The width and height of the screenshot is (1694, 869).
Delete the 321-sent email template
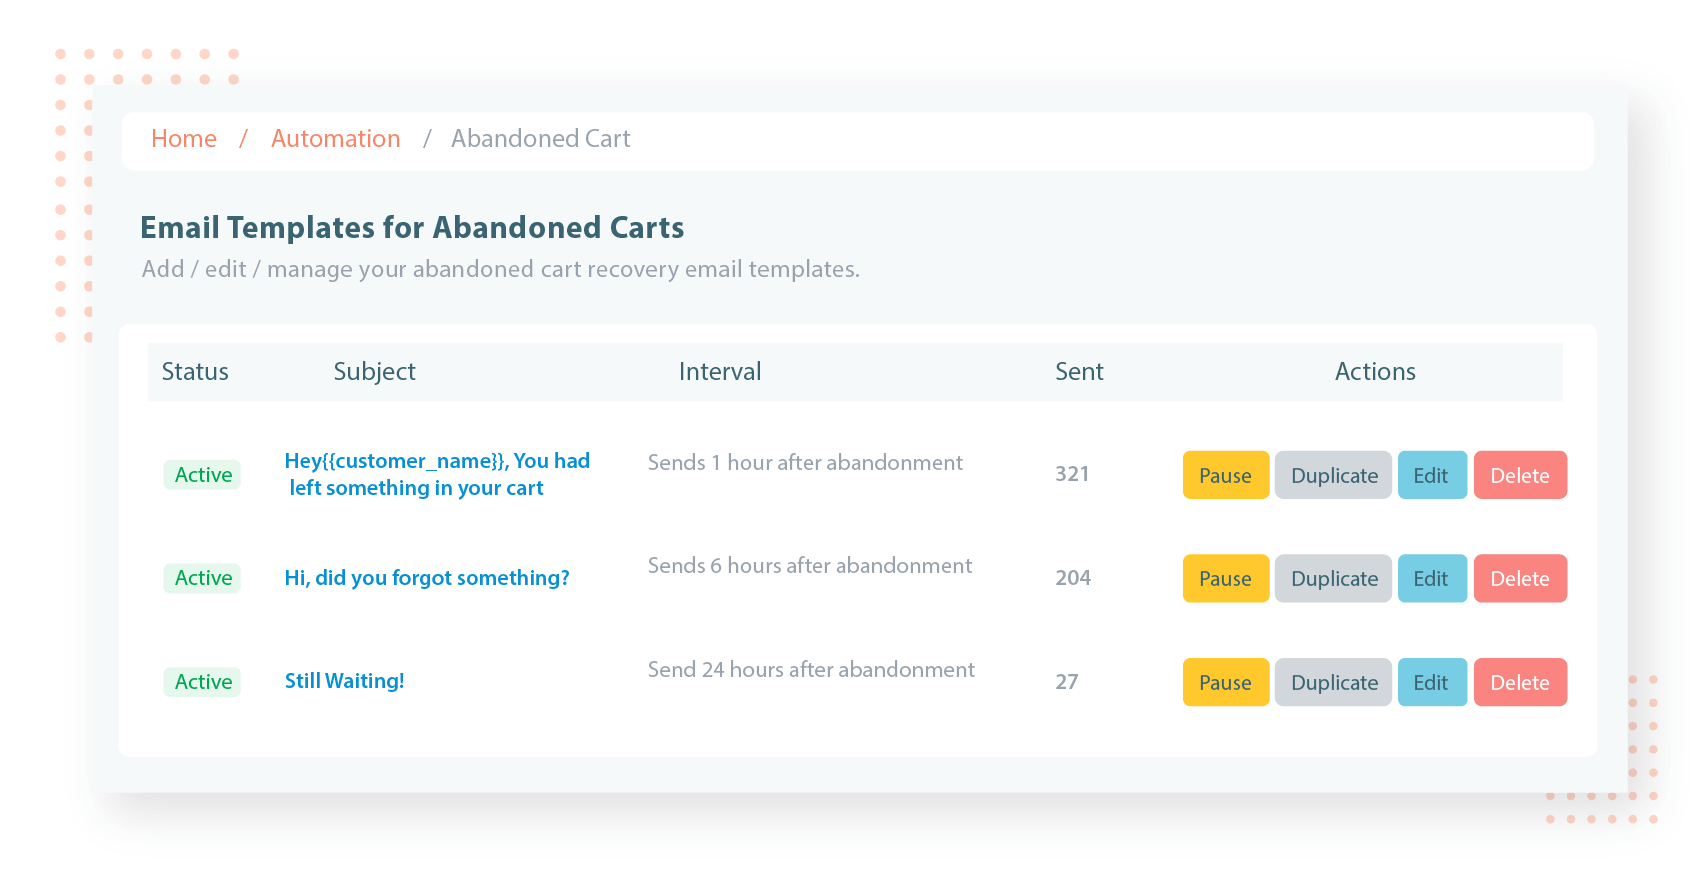coord(1520,475)
